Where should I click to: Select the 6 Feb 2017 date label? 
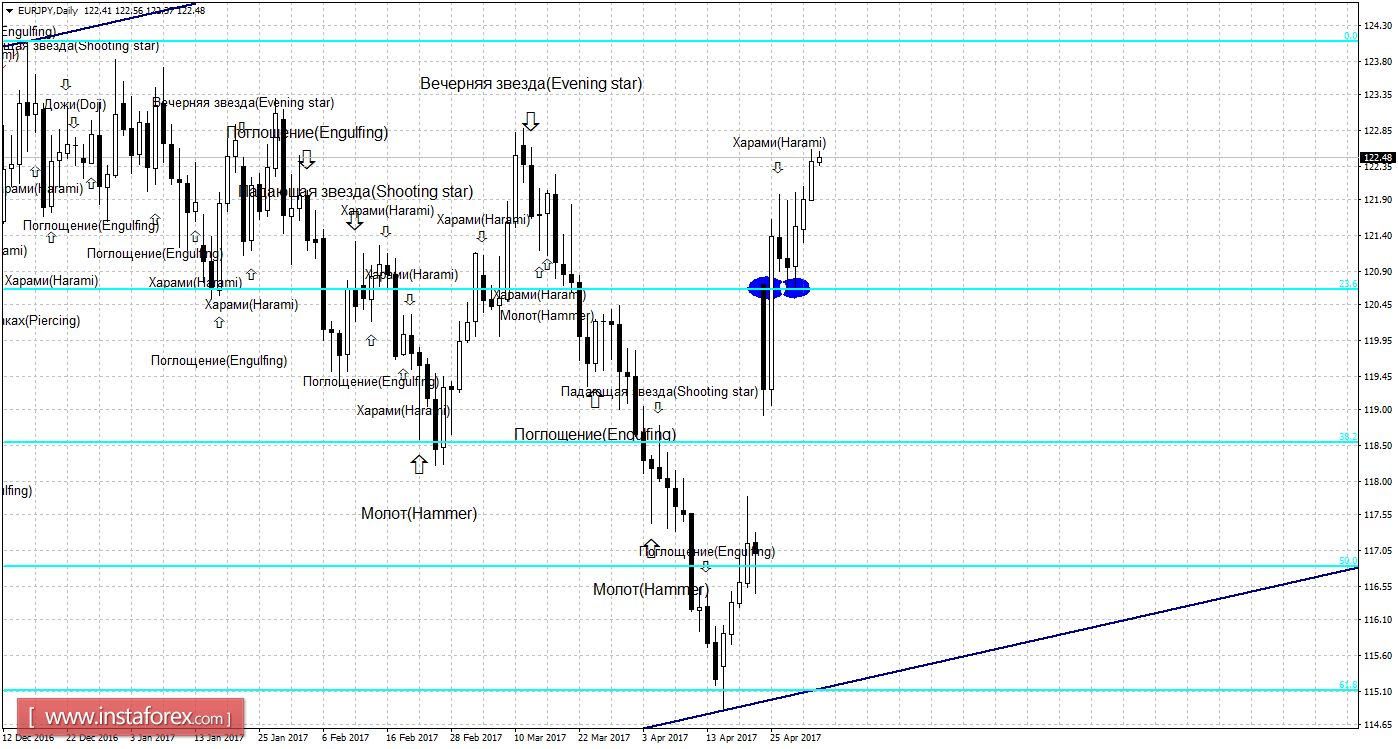coord(346,738)
